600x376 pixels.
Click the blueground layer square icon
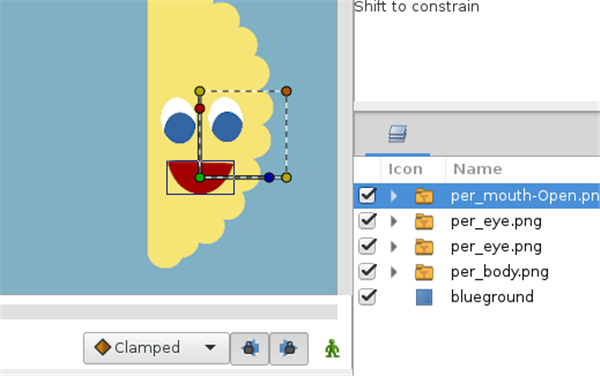point(424,297)
